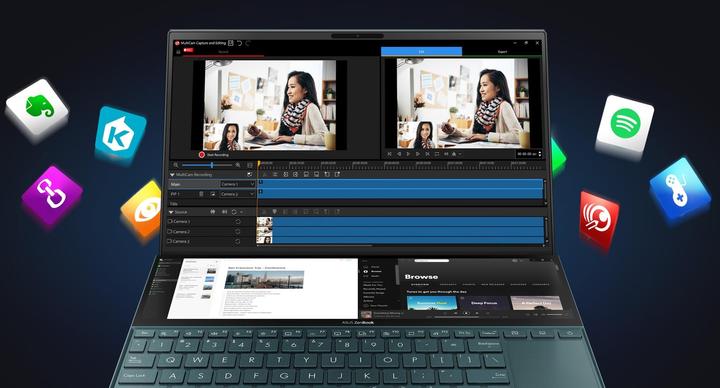
Task: Click the first icon right of Source label
Action: click(x=213, y=212)
